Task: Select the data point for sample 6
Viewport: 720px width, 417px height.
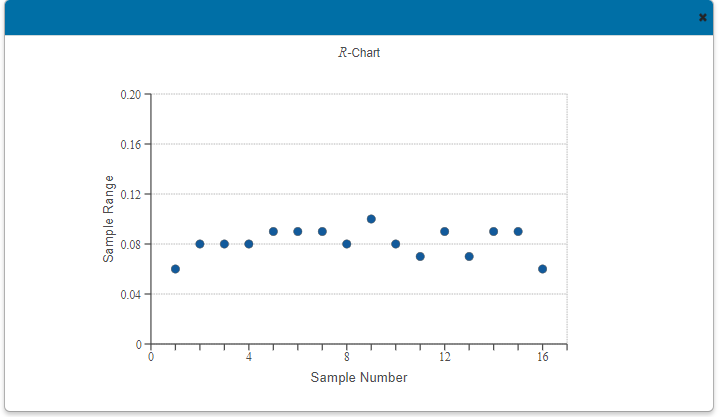Action: coord(298,231)
